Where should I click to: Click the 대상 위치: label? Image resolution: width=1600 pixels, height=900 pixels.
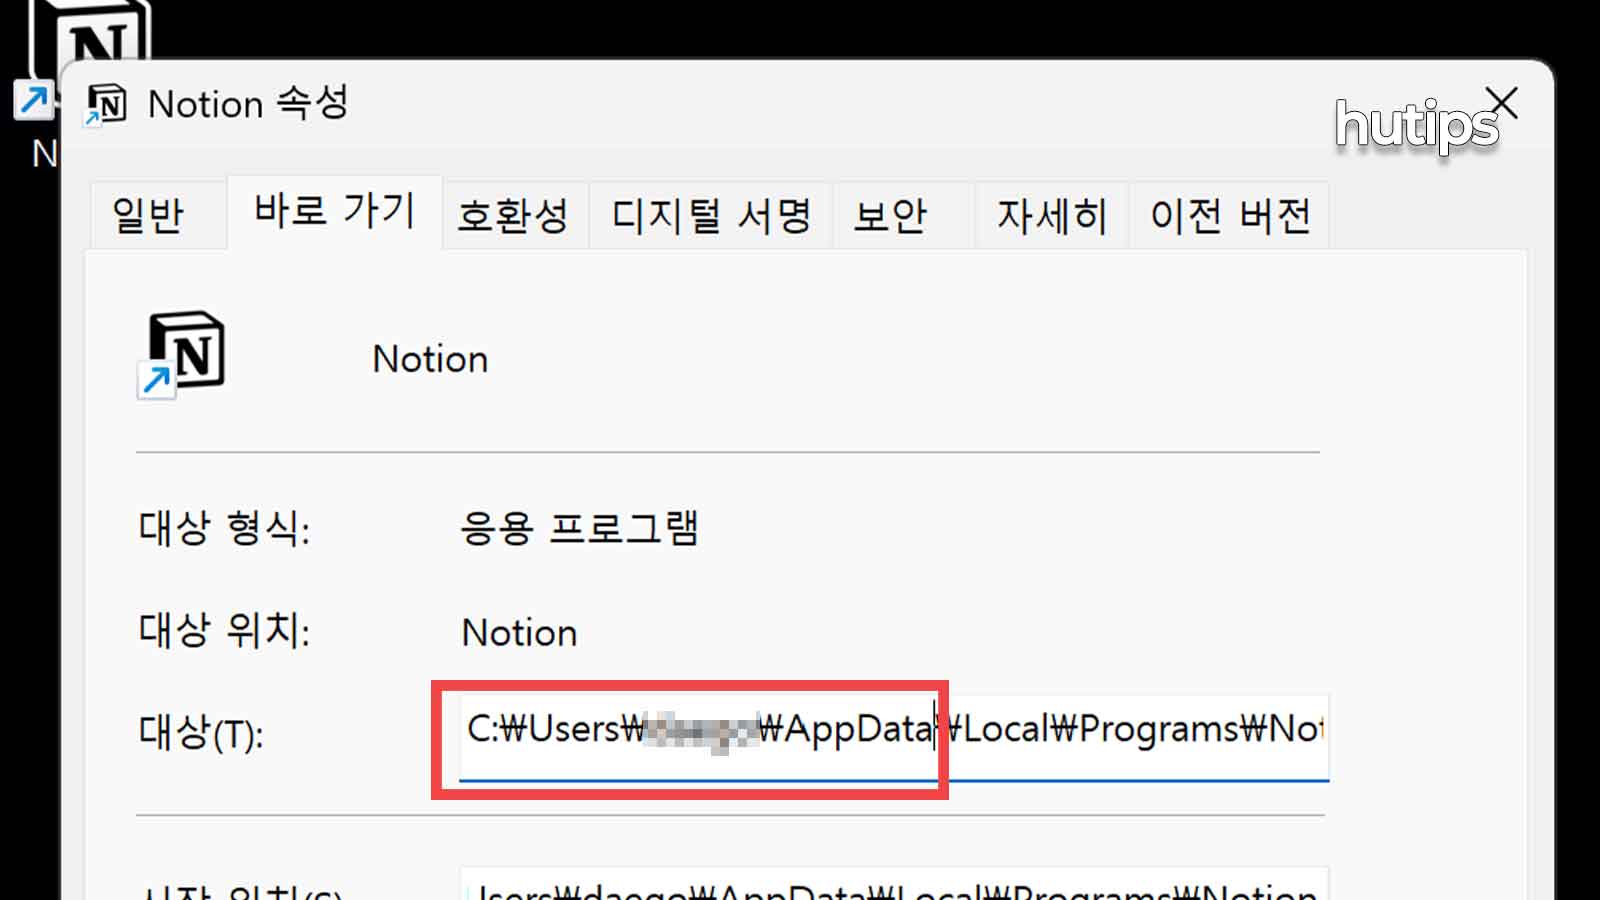click(x=224, y=631)
